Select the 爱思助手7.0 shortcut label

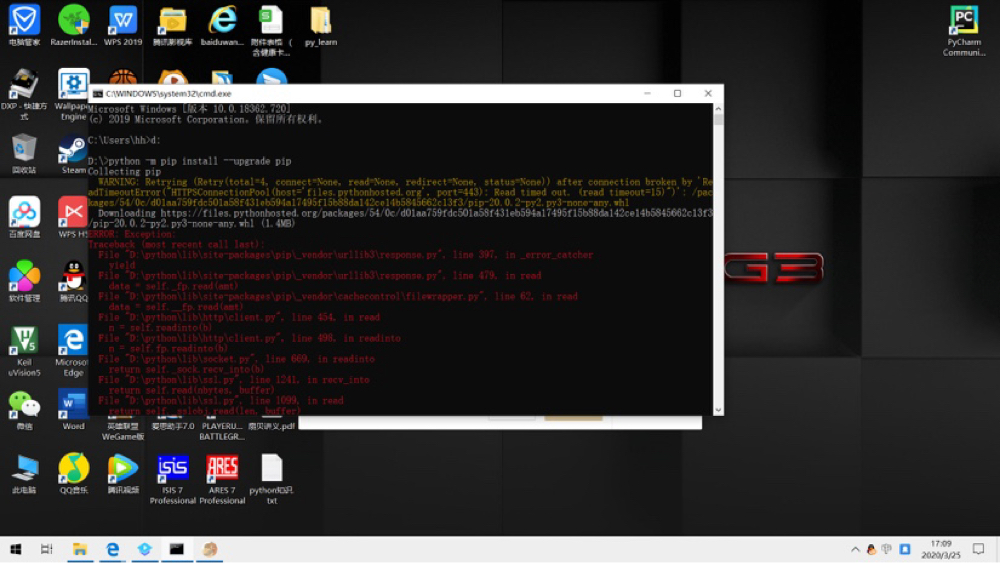172,426
